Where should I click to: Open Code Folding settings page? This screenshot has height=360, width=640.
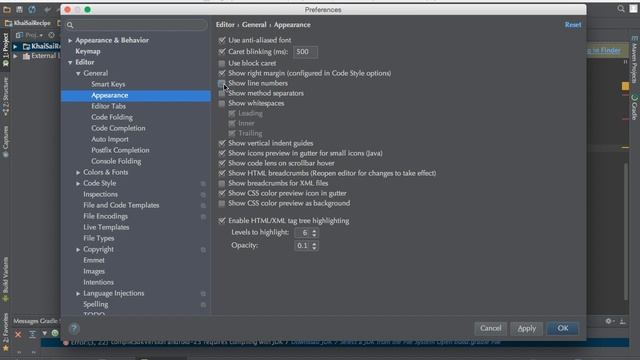pyautogui.click(x=112, y=117)
